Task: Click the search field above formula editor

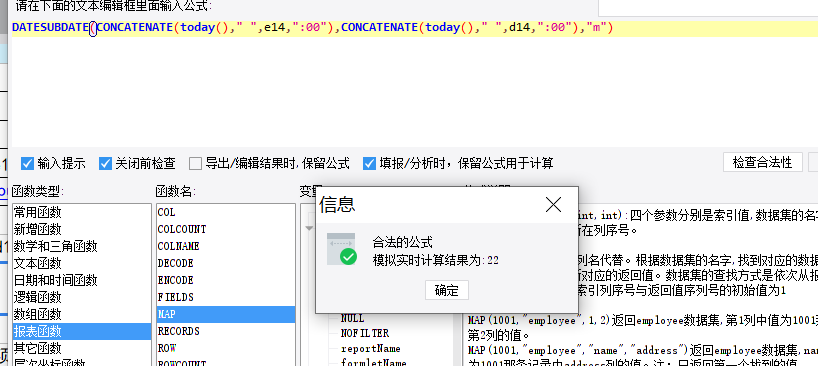Action: point(708,7)
